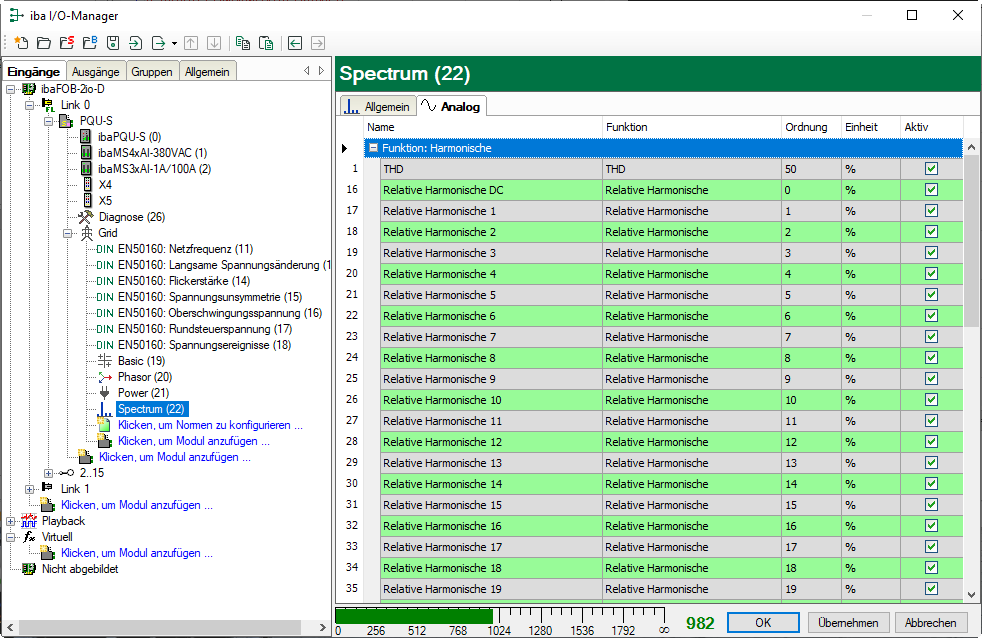
Task: Open the Allgemein tab in Spectrum panel
Action: pos(378,106)
